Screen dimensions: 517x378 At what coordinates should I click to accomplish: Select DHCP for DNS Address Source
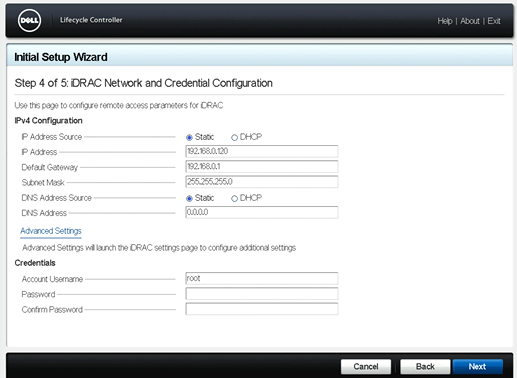[x=234, y=198]
